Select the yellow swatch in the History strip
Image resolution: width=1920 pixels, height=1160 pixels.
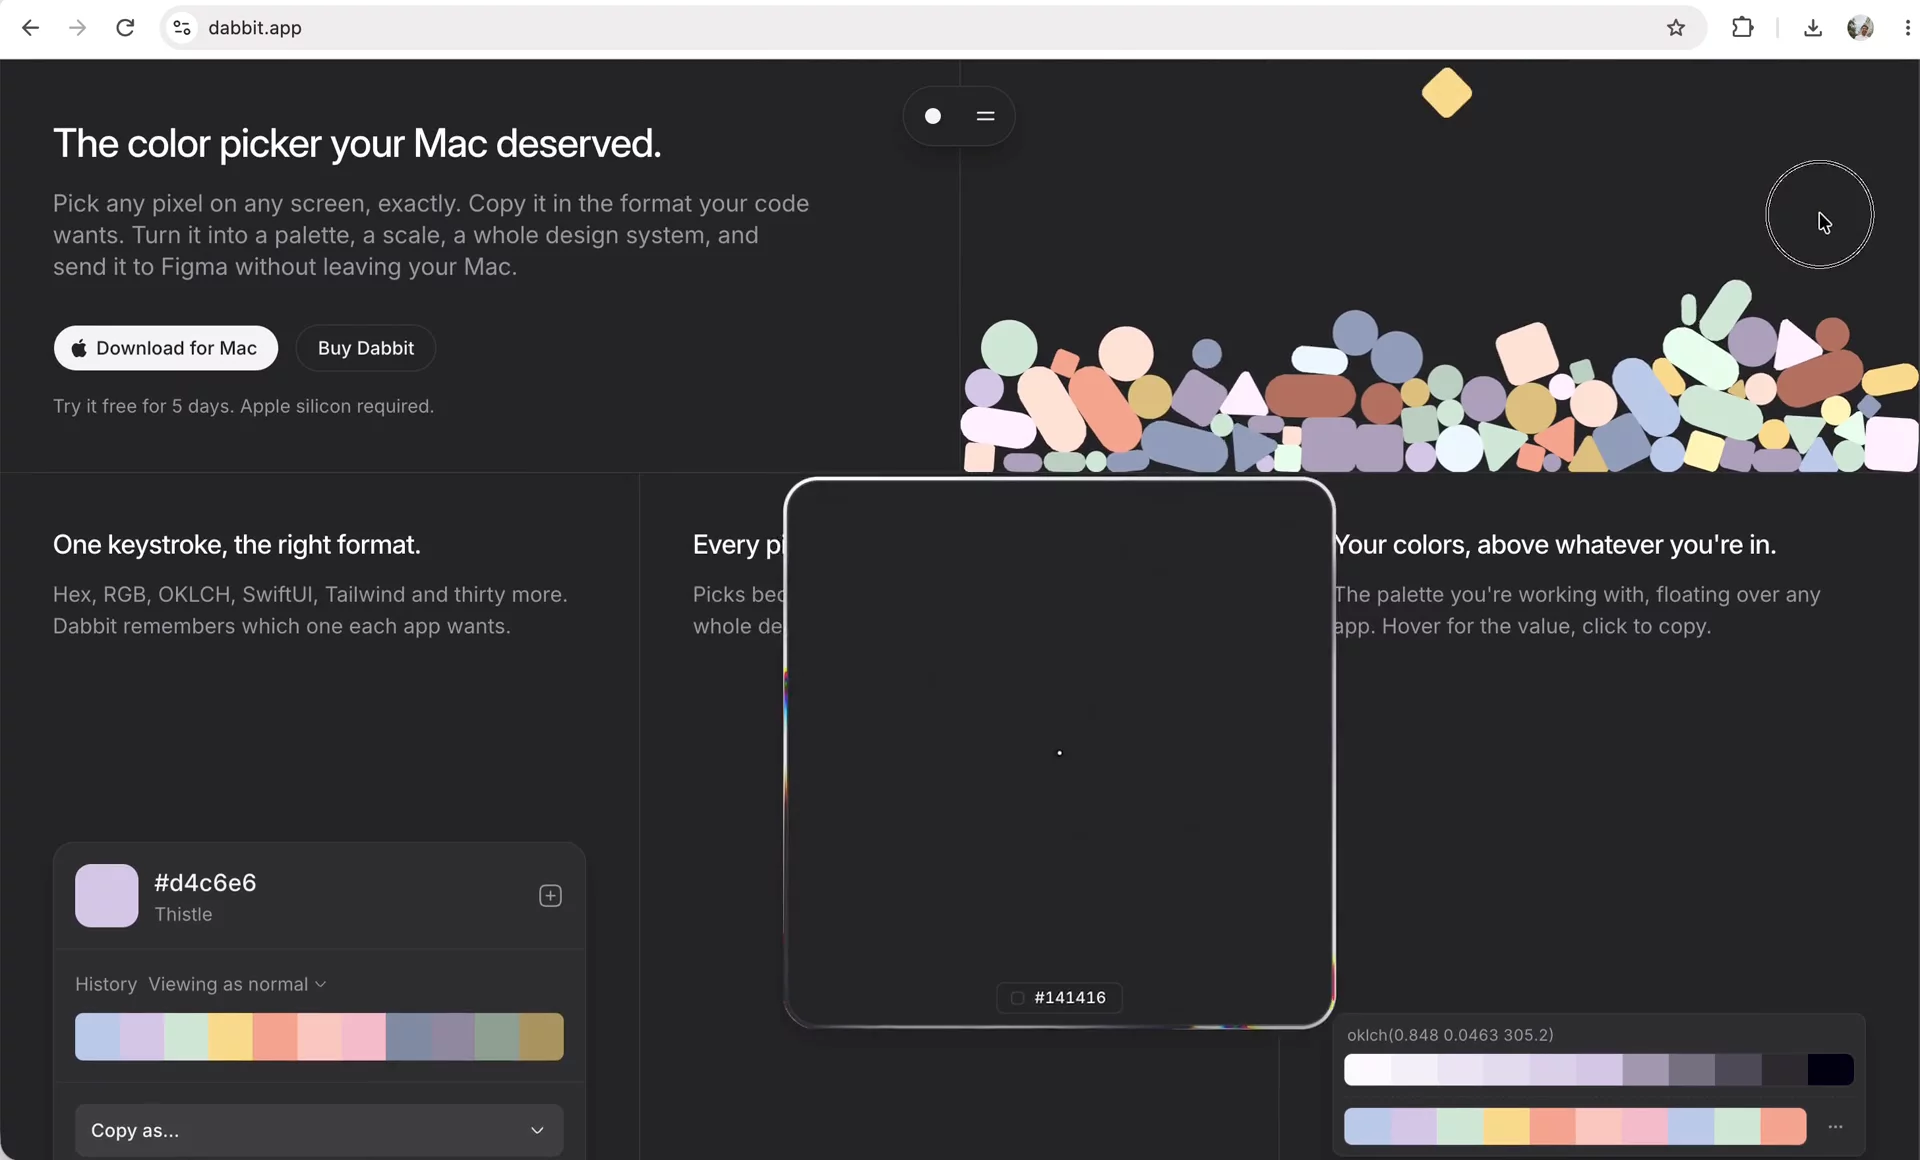[230, 1036]
